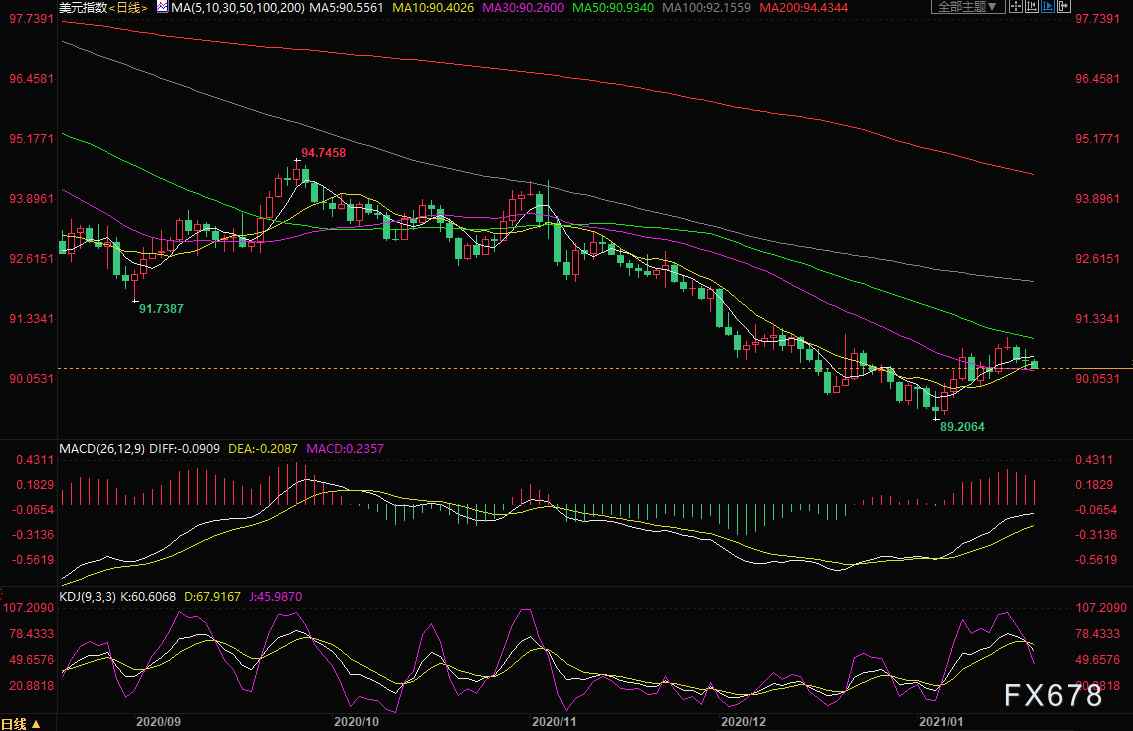
Task: Click the 94.7458 high price marker
Action: (x=322, y=153)
